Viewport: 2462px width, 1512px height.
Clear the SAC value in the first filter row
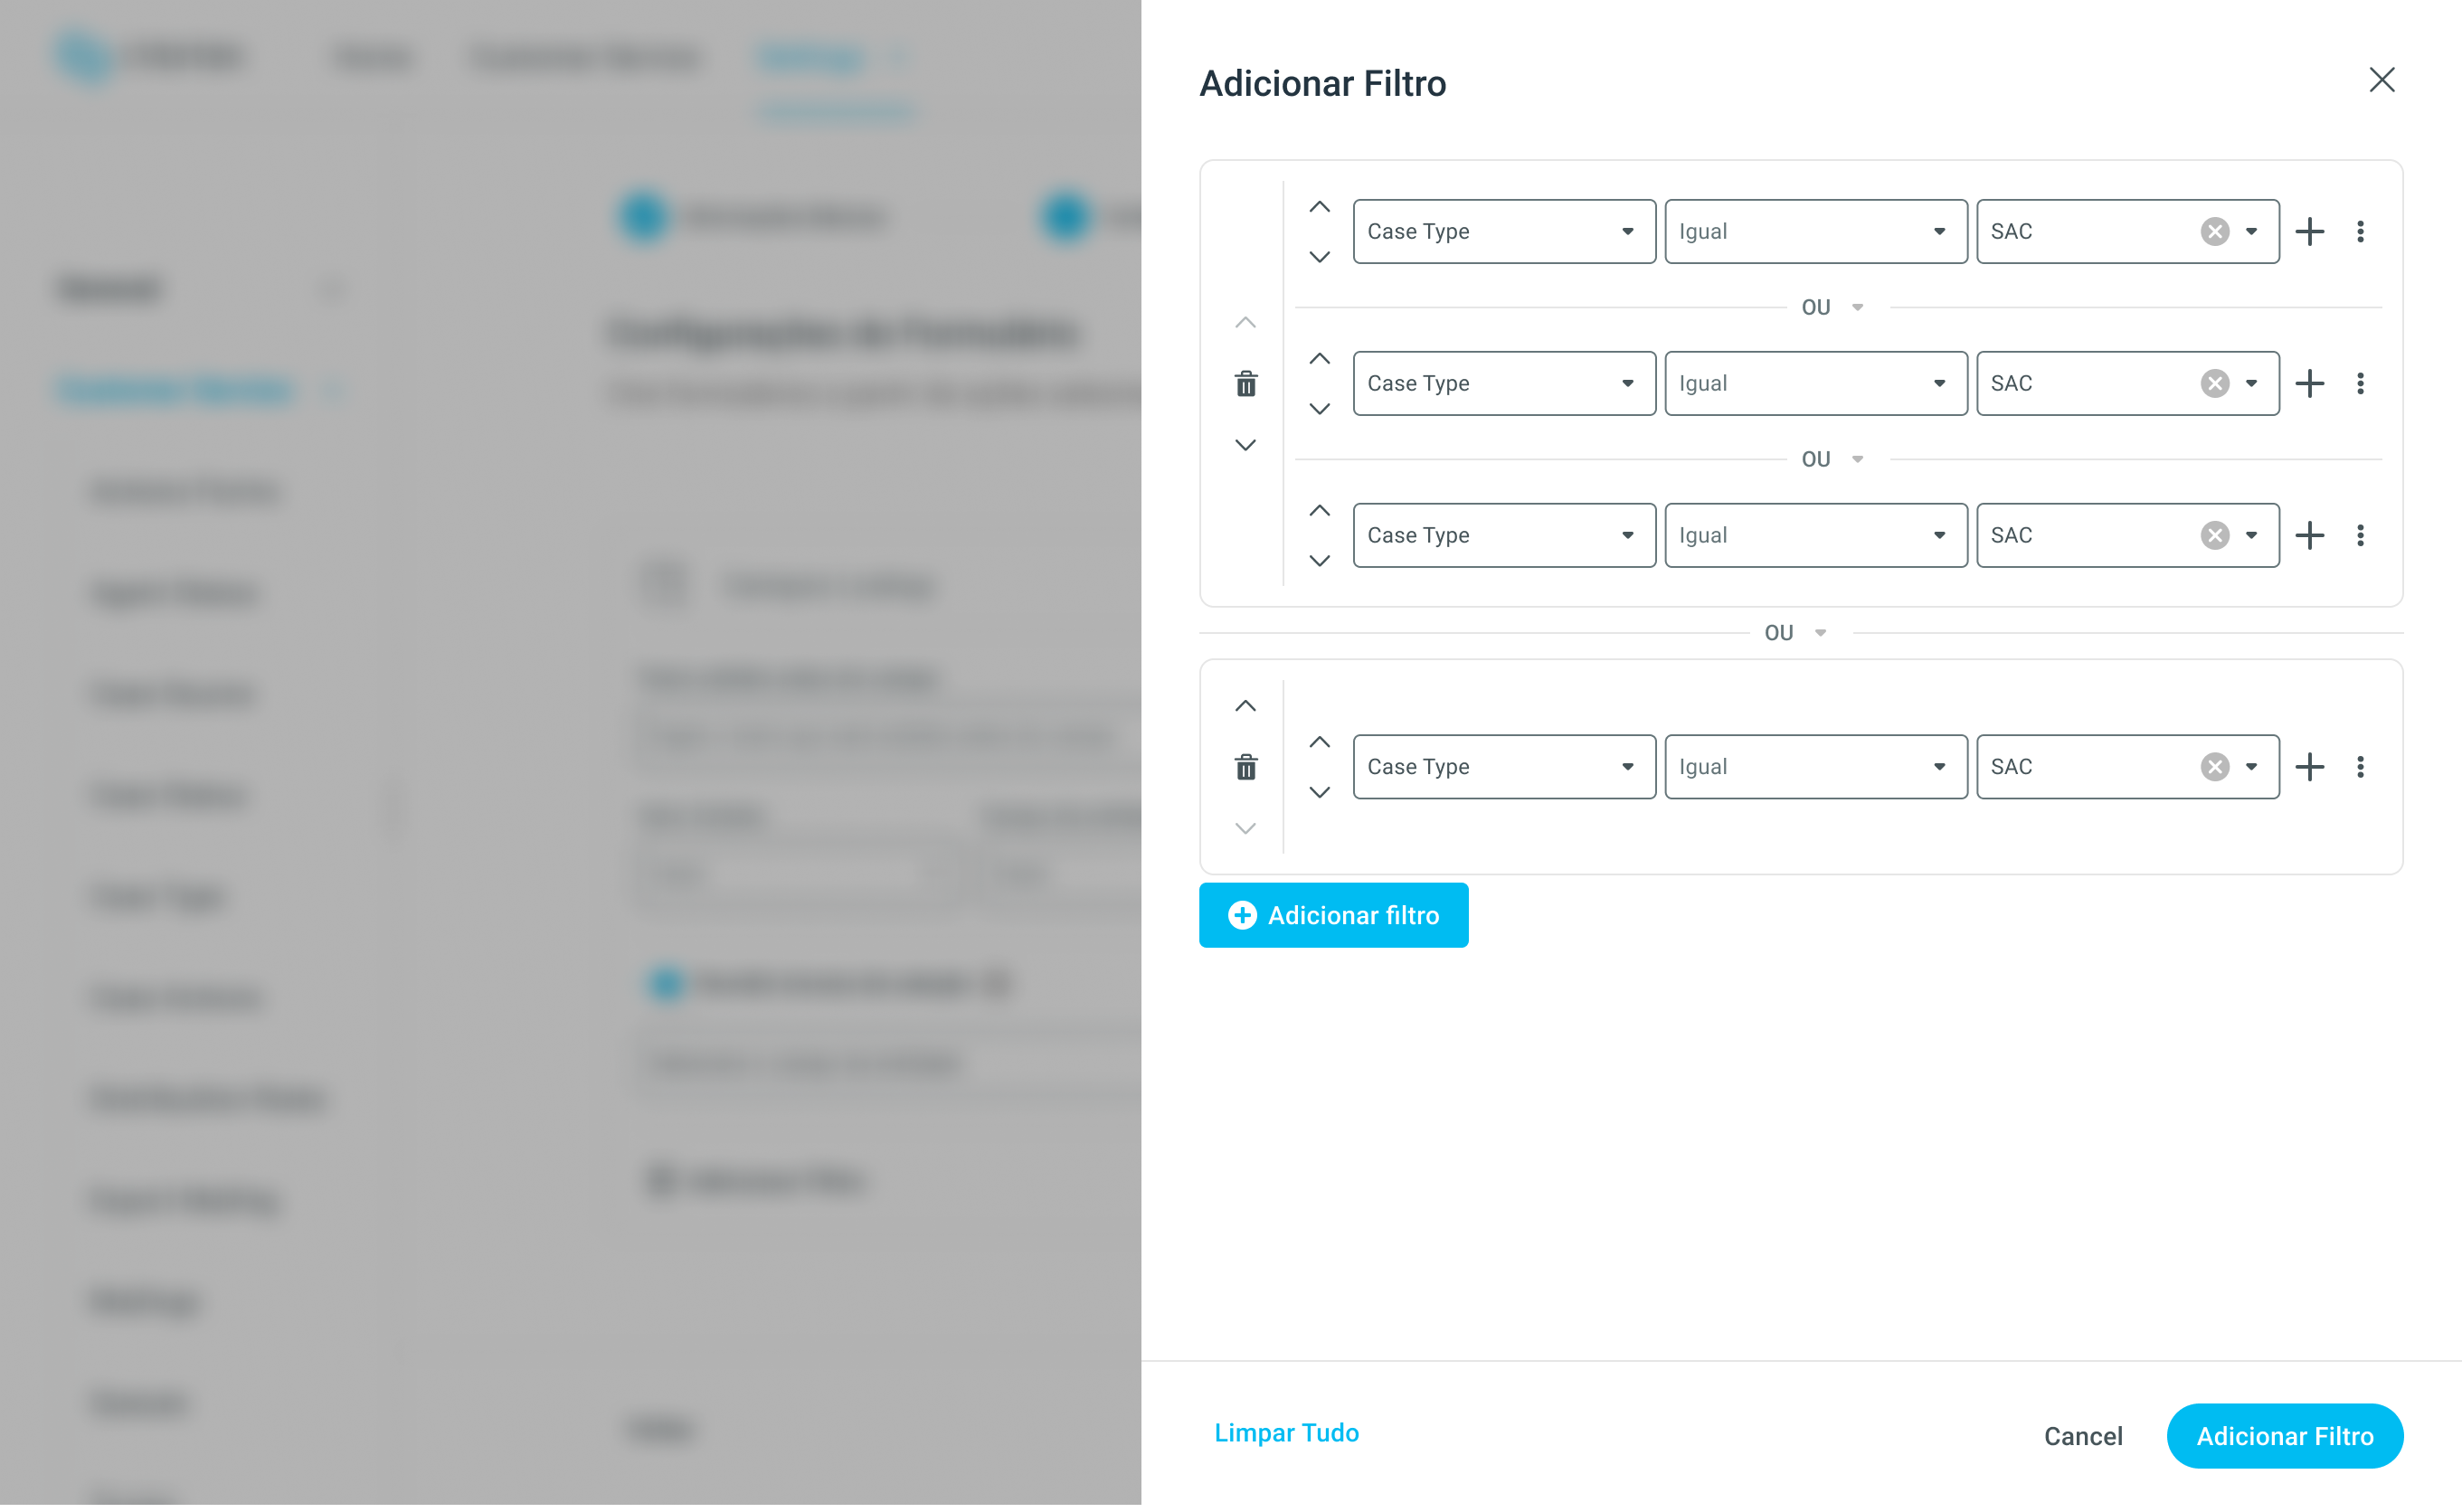(2215, 232)
